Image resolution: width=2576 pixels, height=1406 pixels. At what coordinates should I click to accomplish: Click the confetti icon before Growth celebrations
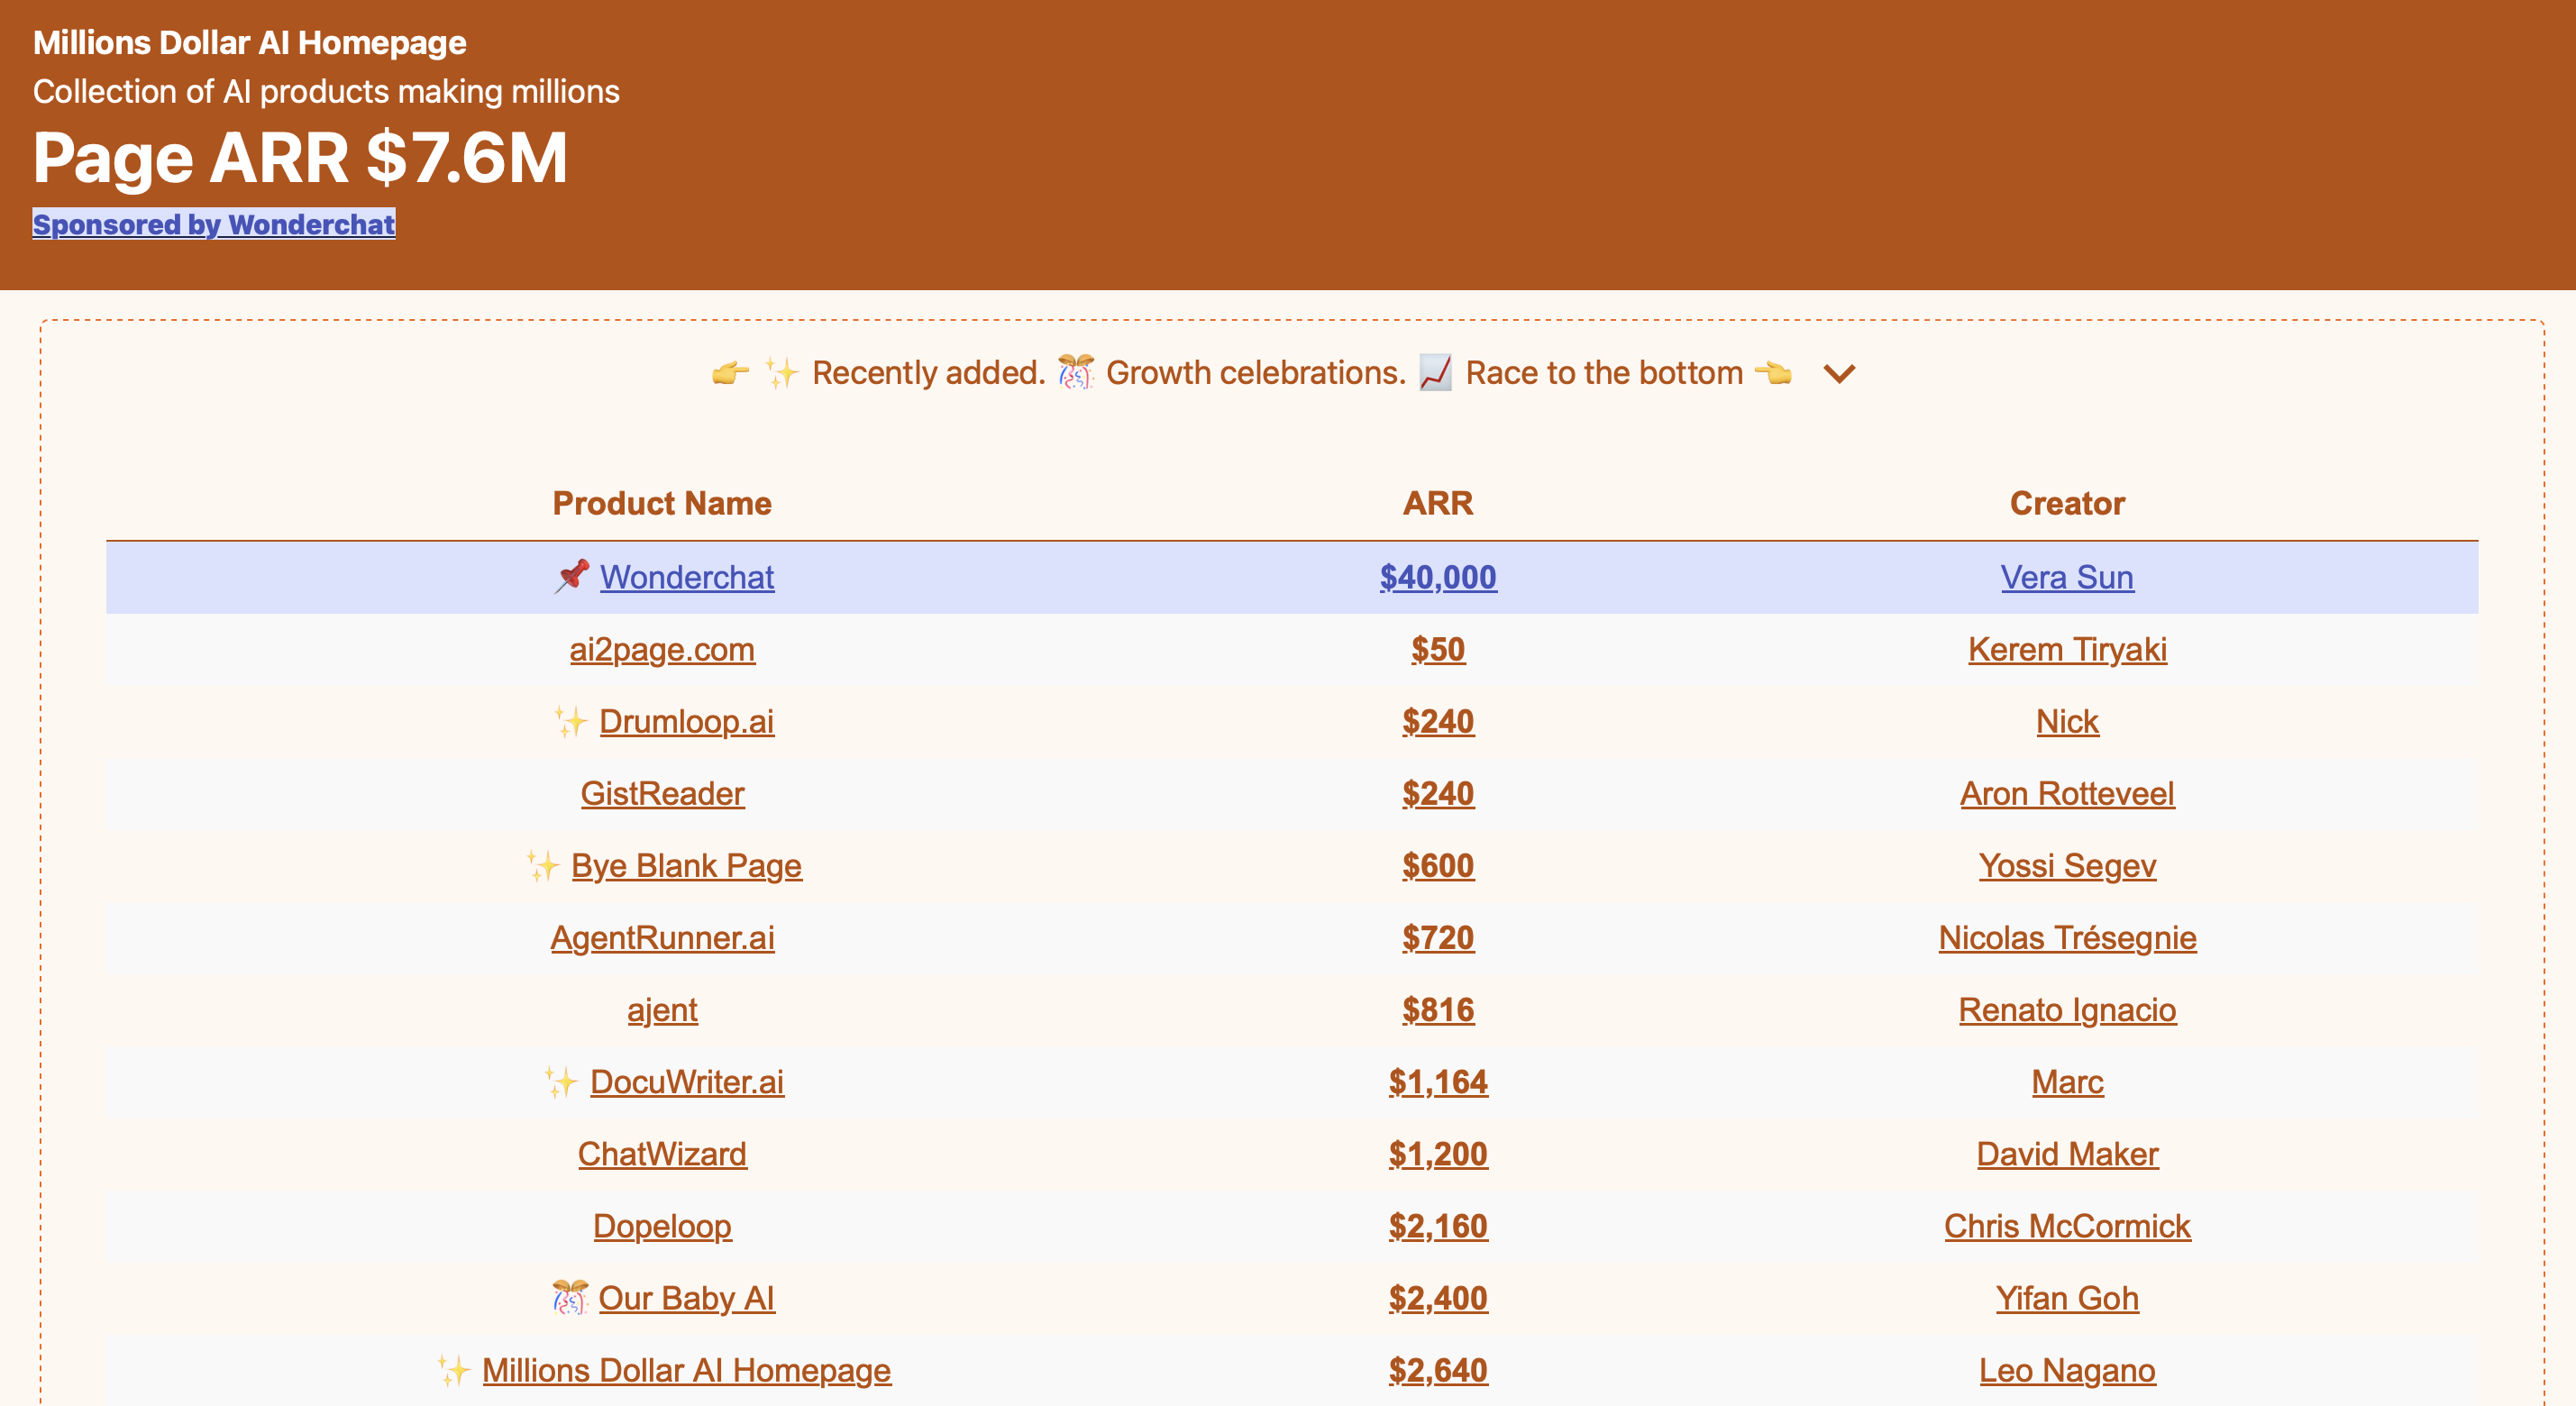pyautogui.click(x=1076, y=373)
